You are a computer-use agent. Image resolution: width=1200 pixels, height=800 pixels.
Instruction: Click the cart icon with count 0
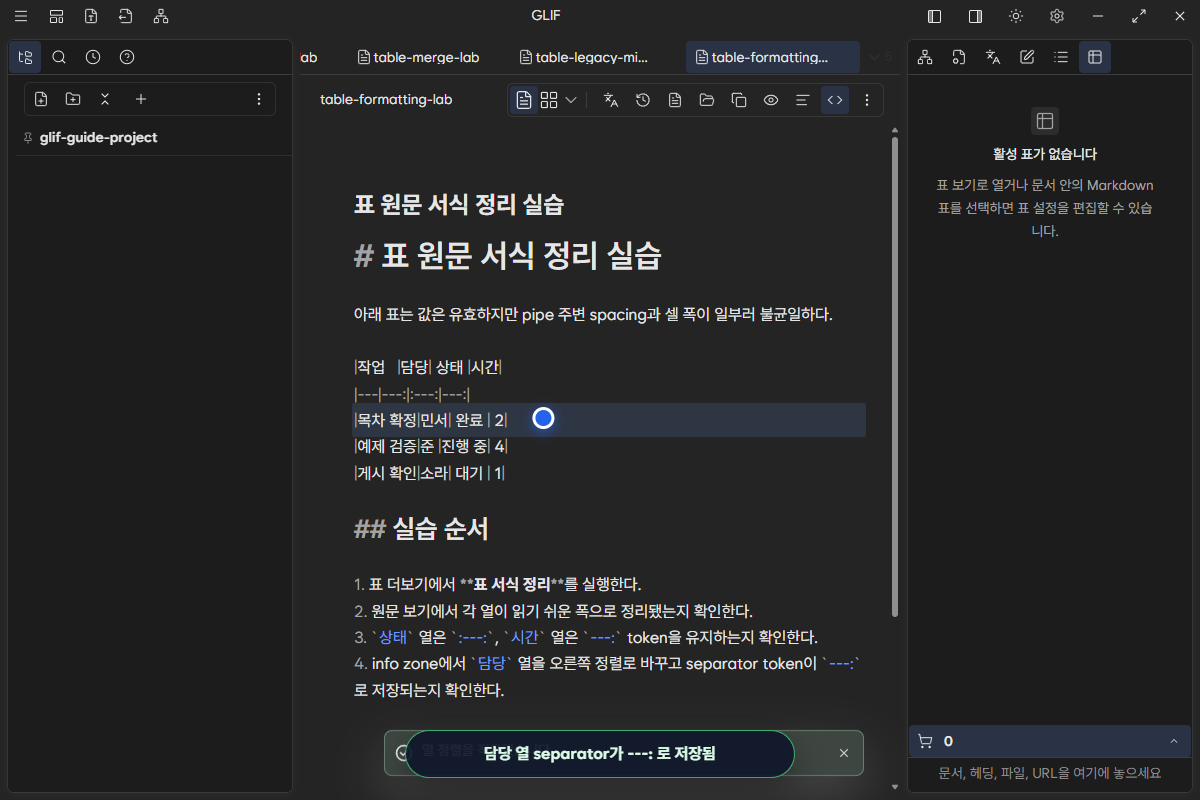click(x=925, y=741)
